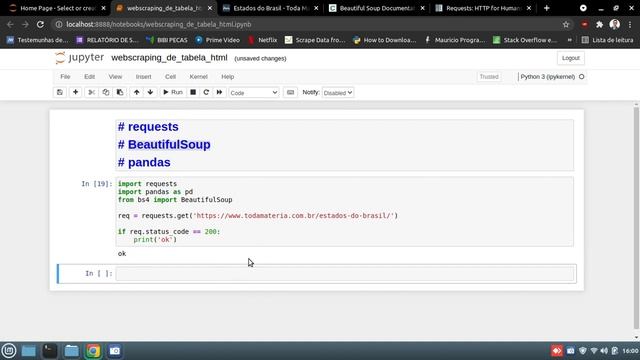The width and height of the screenshot is (640, 360).
Task: Open the Chrome profile avatar
Action: tap(615, 24)
